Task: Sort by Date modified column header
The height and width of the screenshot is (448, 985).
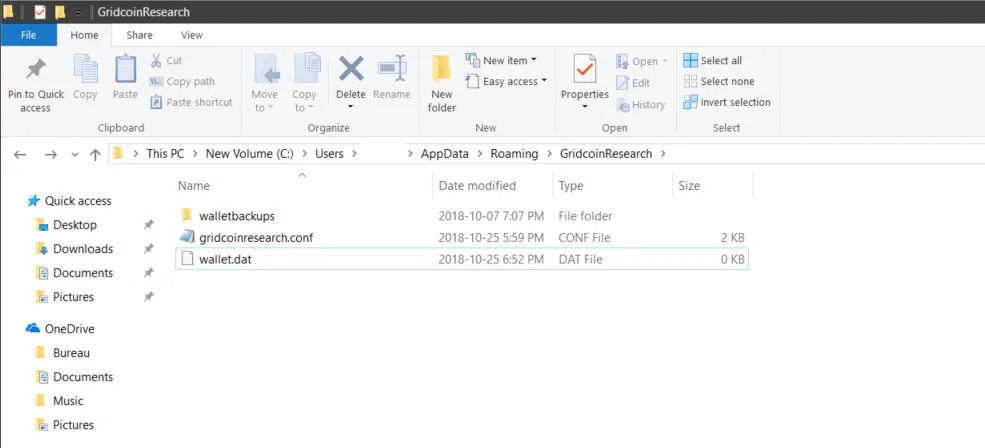Action: [477, 186]
